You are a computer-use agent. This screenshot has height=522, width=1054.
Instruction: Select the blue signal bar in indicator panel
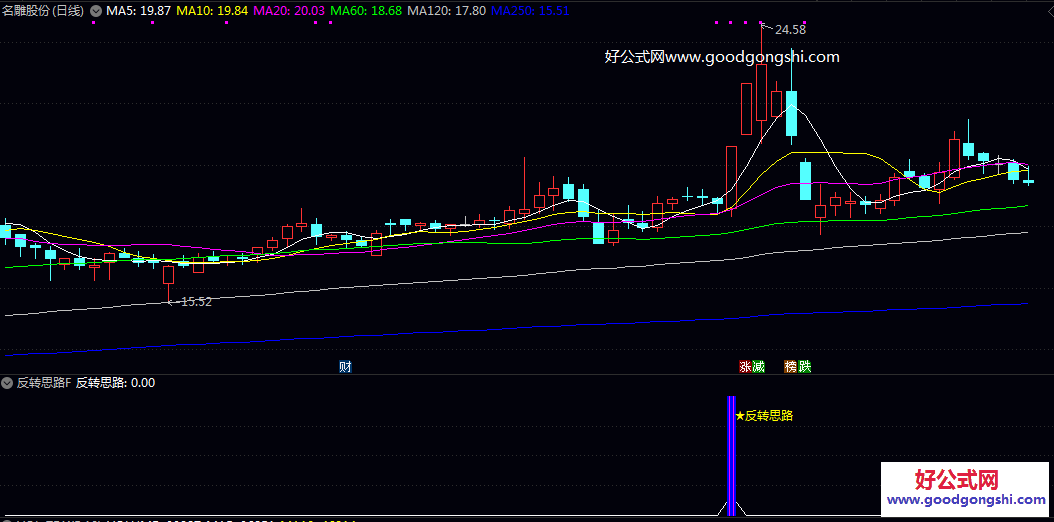[732, 455]
